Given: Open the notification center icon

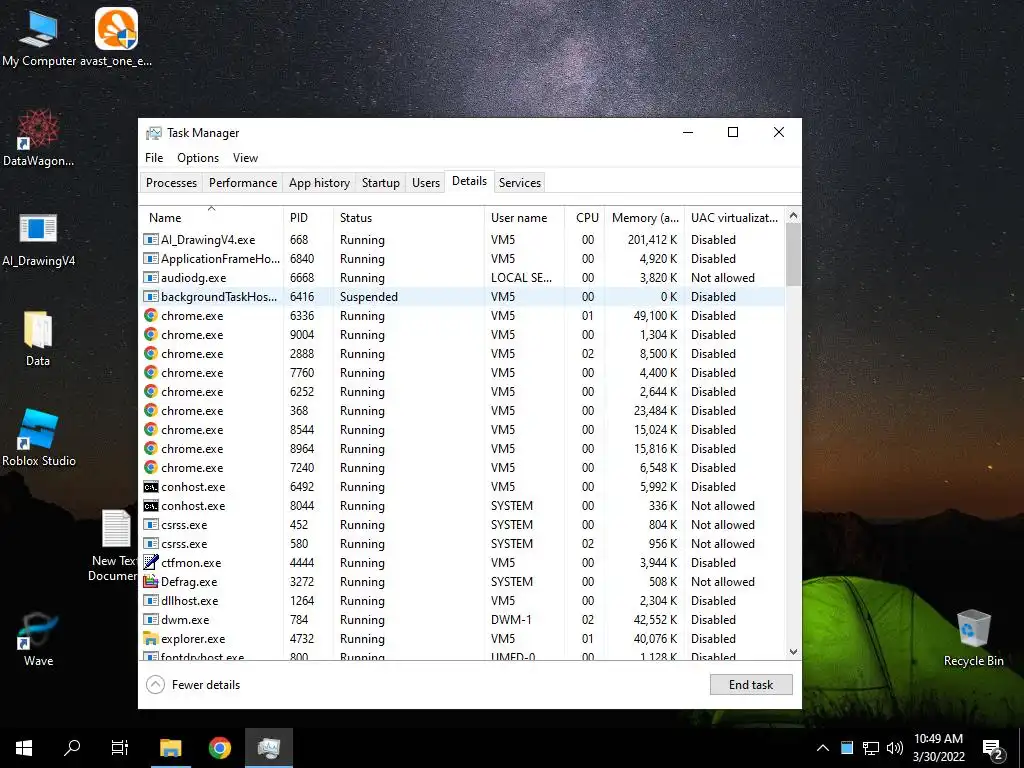Looking at the screenshot, I should [992, 749].
